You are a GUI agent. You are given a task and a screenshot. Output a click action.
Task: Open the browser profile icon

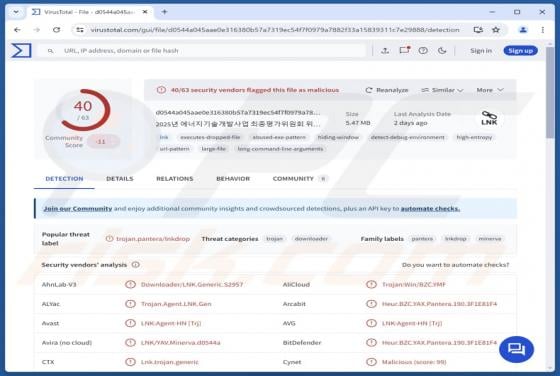[523, 30]
